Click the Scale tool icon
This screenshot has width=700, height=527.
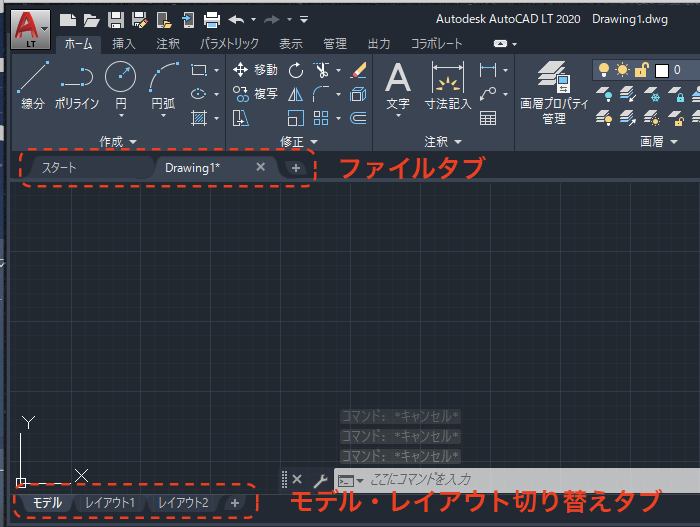(x=296, y=118)
